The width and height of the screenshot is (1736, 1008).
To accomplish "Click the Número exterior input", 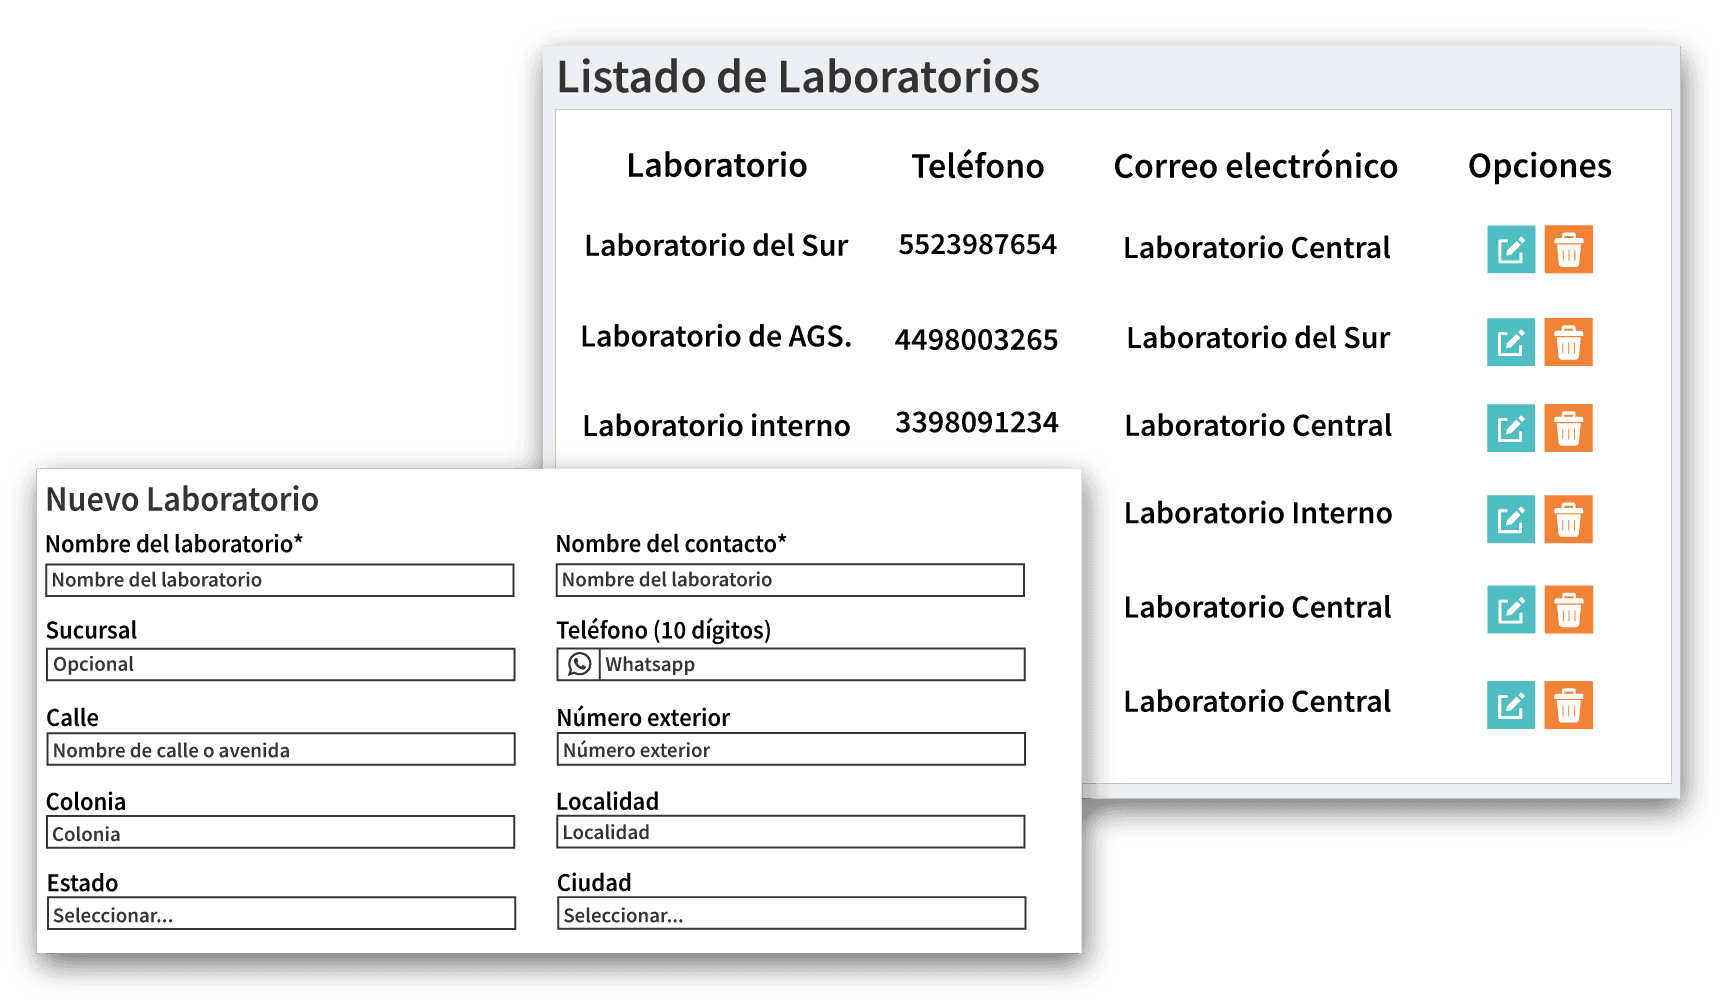I will (791, 750).
